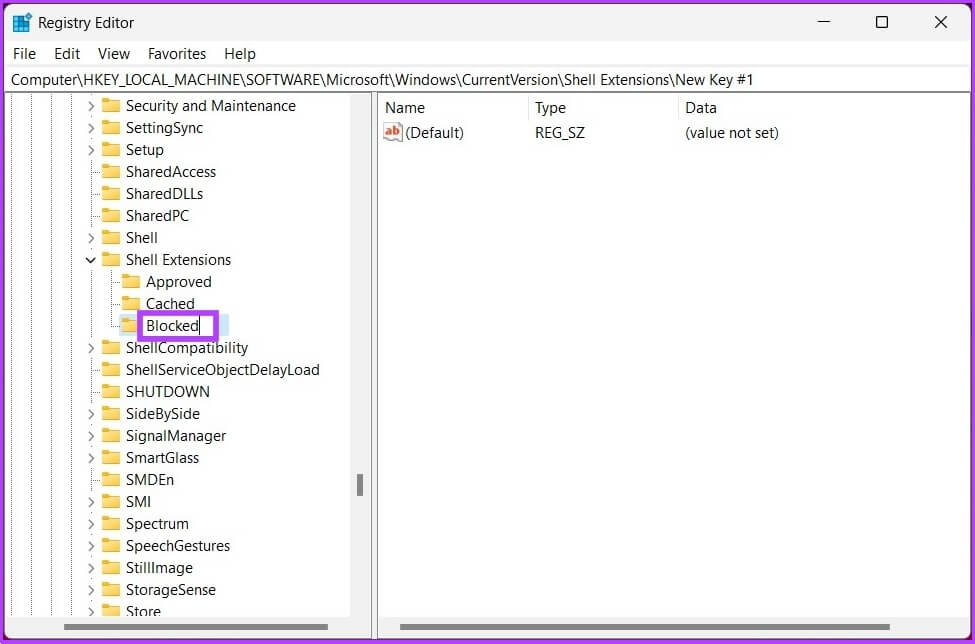Image resolution: width=975 pixels, height=644 pixels.
Task: Click the Registry Editor app icon in title bar
Action: (x=22, y=22)
